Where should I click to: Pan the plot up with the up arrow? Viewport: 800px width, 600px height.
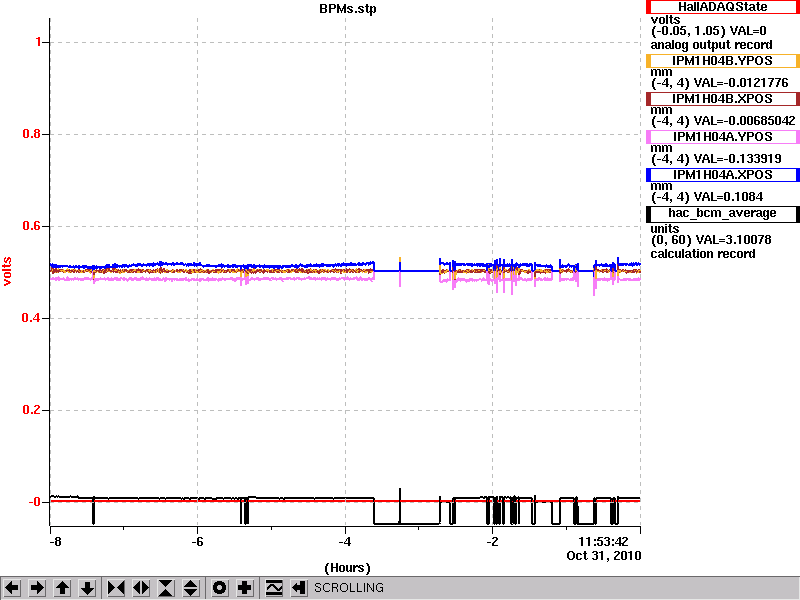tap(63, 588)
